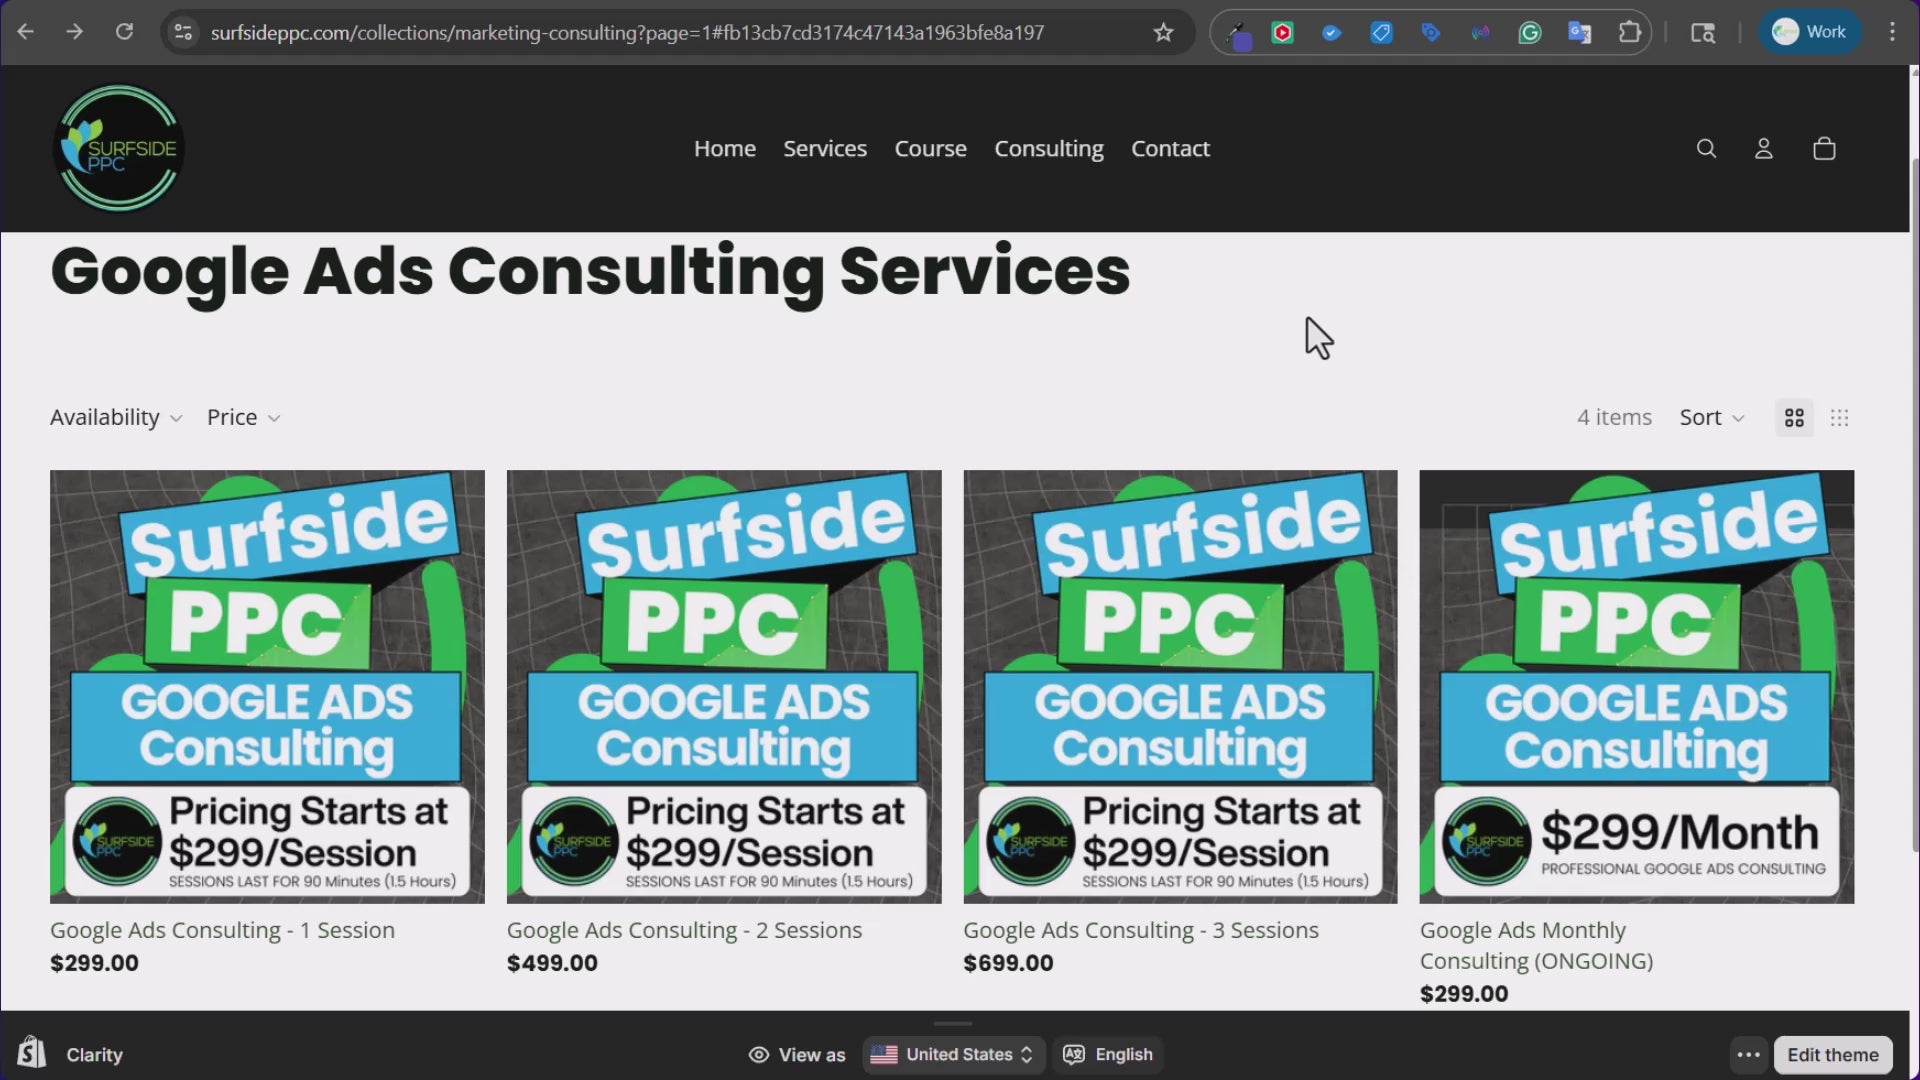Open the Grammarly extension icon
The height and width of the screenshot is (1080, 1920).
[1530, 32]
